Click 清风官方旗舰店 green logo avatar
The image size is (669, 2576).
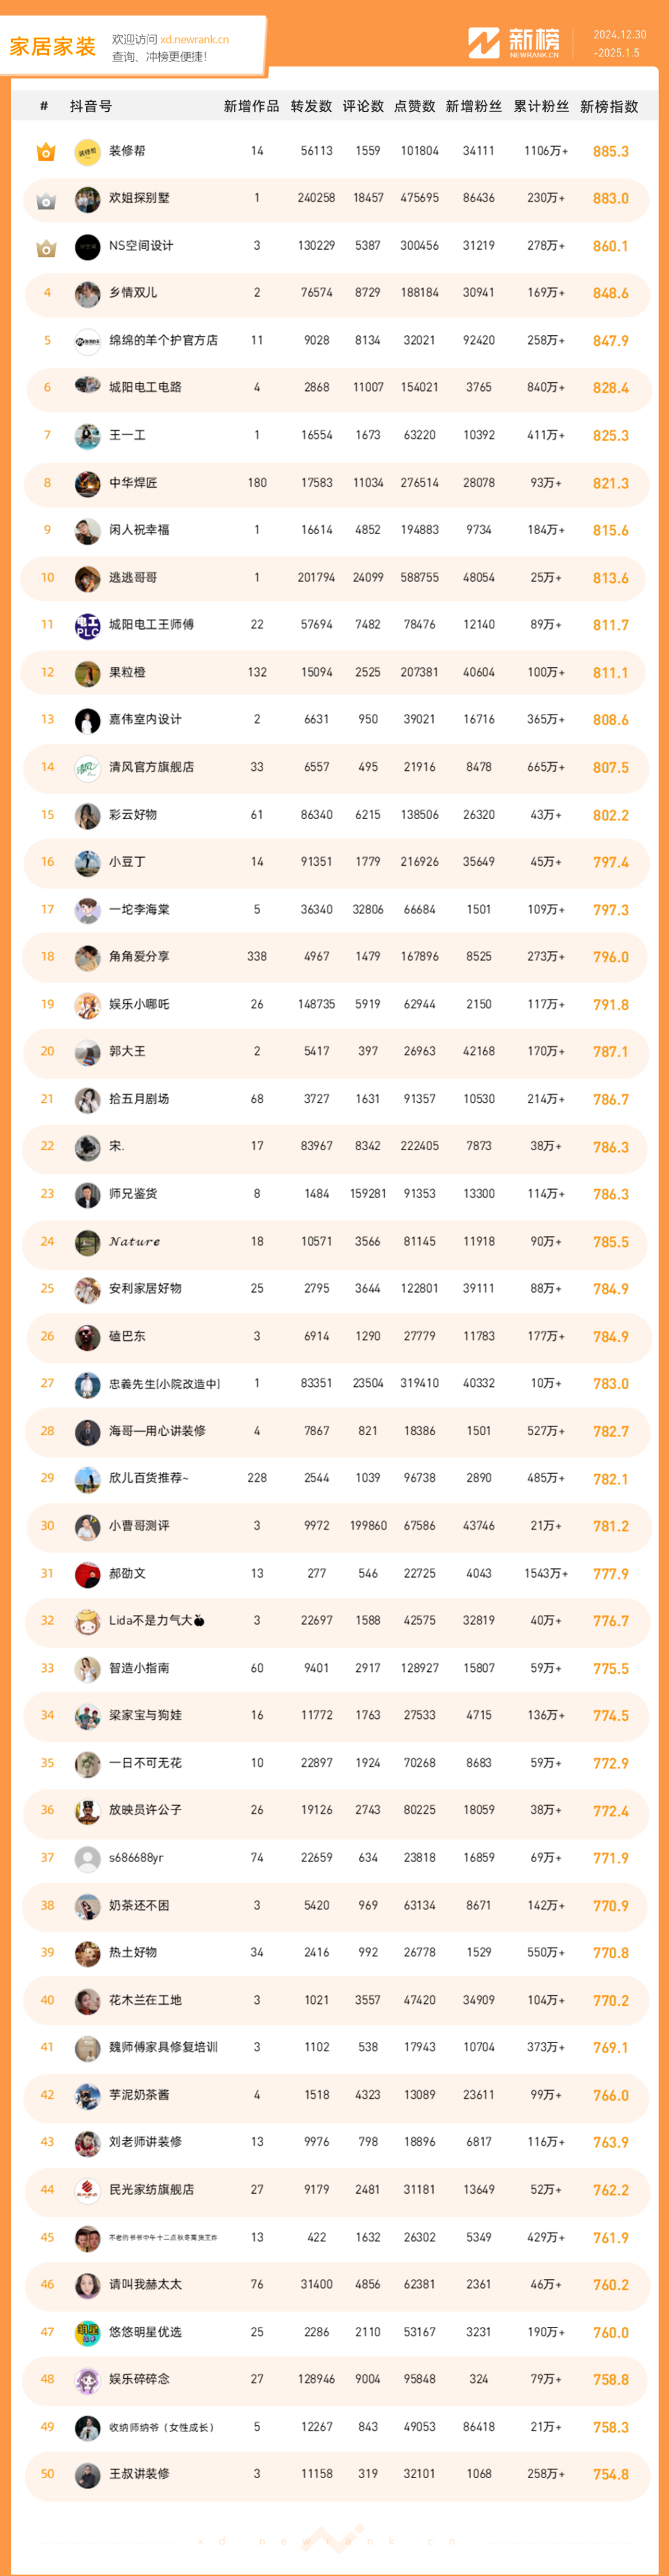88,768
